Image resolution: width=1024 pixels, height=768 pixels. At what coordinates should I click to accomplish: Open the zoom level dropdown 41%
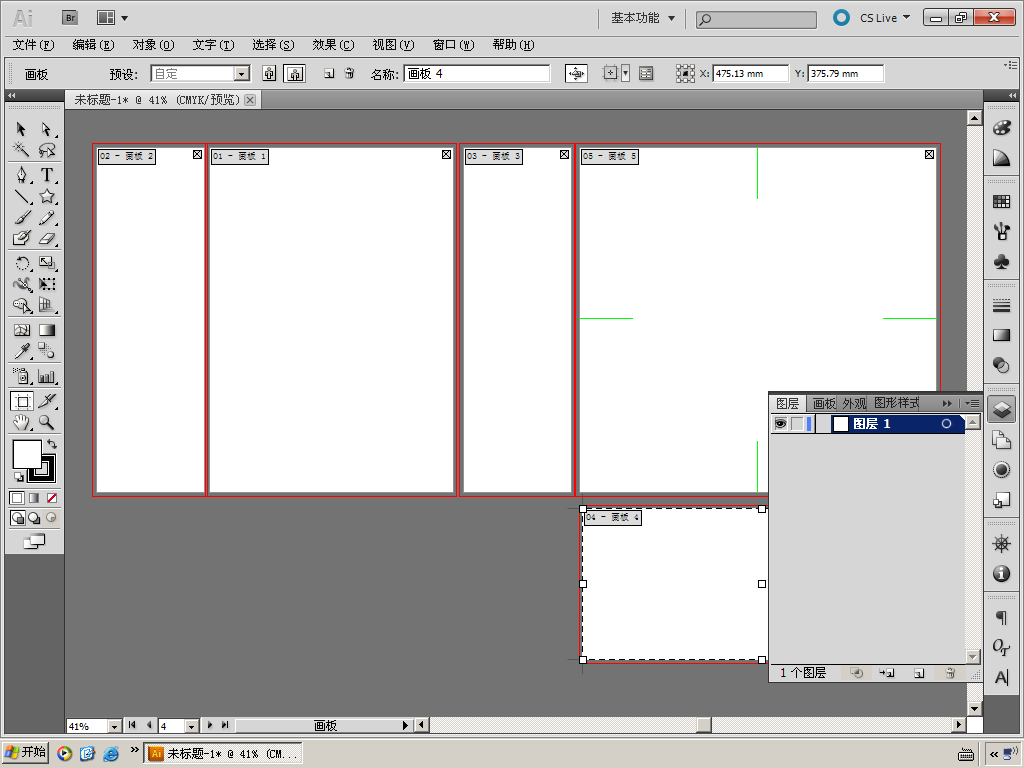[114, 726]
